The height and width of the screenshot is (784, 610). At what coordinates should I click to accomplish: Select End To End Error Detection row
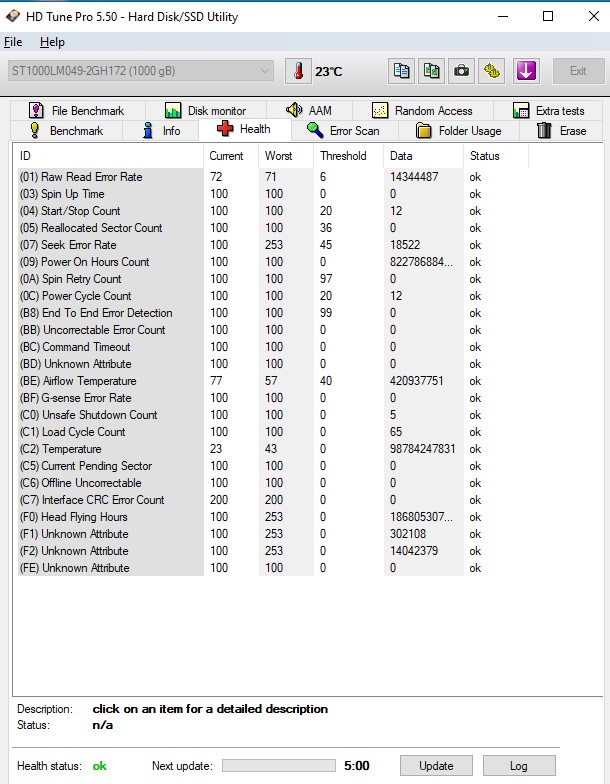pos(273,312)
